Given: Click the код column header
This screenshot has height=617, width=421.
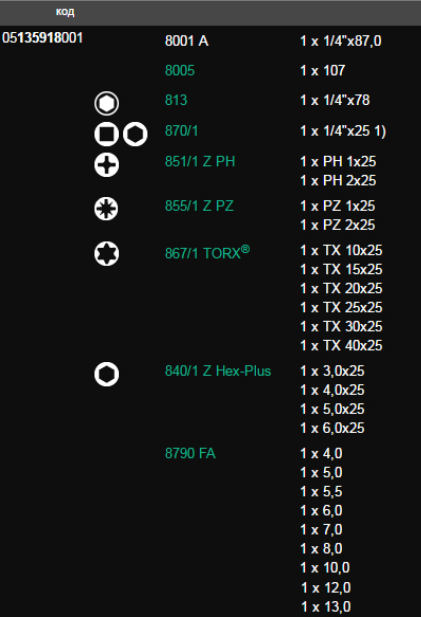Looking at the screenshot, I should pyautogui.click(x=65, y=11).
